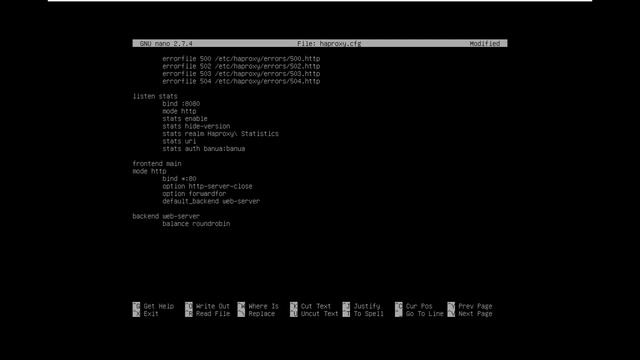640x360 pixels.
Task: Click the 'option forwardfor' line
Action: tap(194, 194)
